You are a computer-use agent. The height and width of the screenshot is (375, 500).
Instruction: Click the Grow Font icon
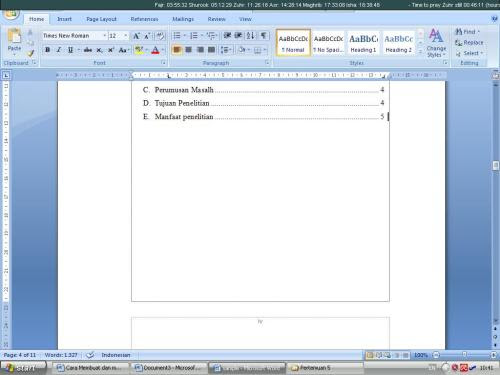tap(136, 36)
